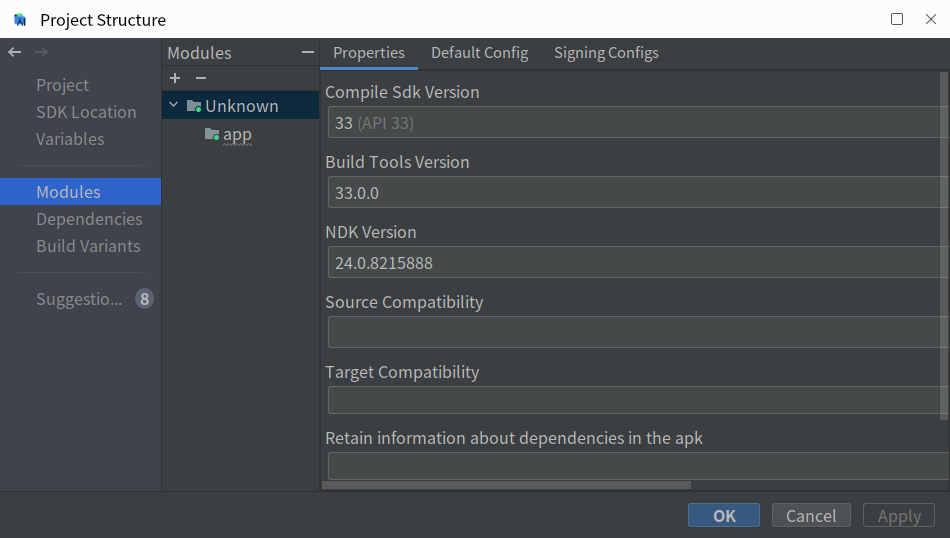Select Dependencies in the left sidebar
Image resolution: width=950 pixels, height=538 pixels.
coord(89,219)
